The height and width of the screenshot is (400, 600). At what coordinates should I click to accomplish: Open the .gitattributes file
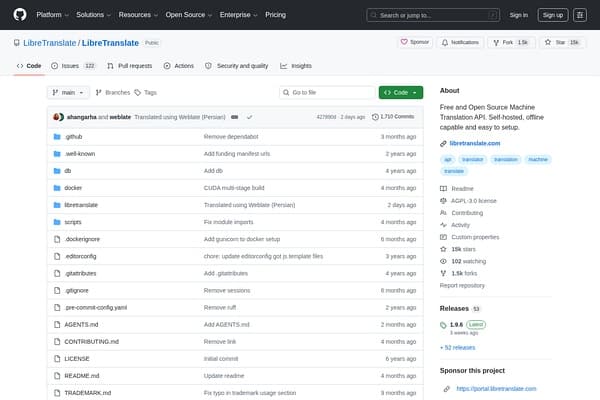click(80, 273)
